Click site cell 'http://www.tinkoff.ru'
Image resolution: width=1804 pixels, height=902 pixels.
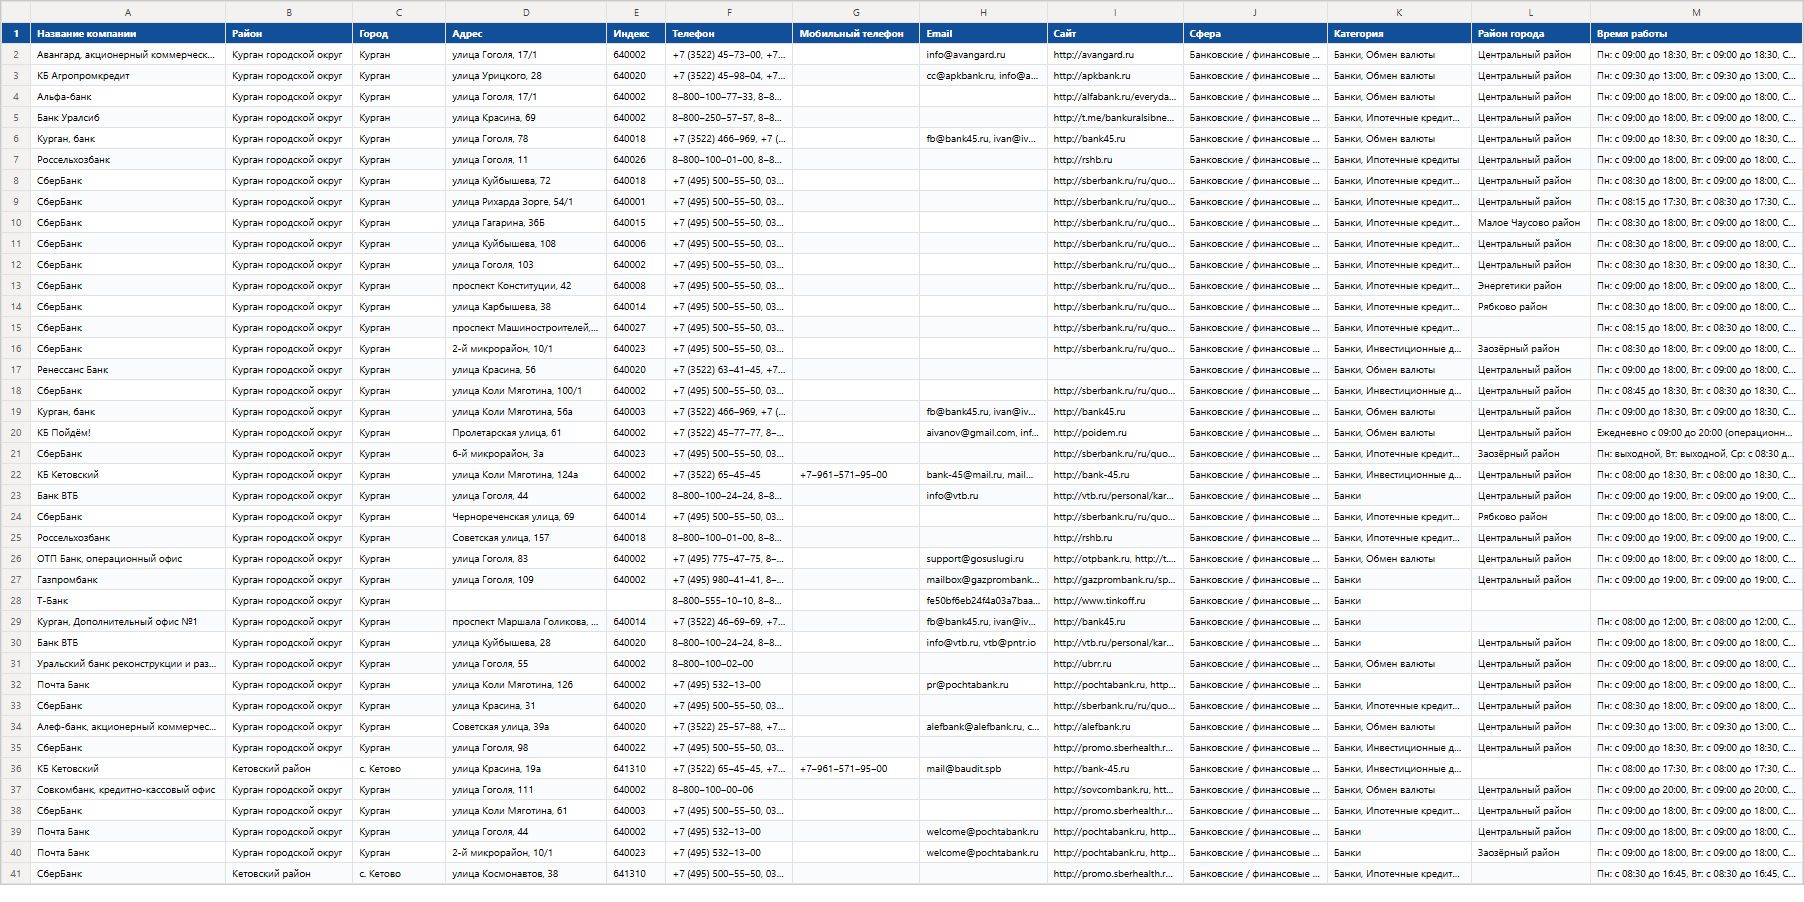(1115, 600)
